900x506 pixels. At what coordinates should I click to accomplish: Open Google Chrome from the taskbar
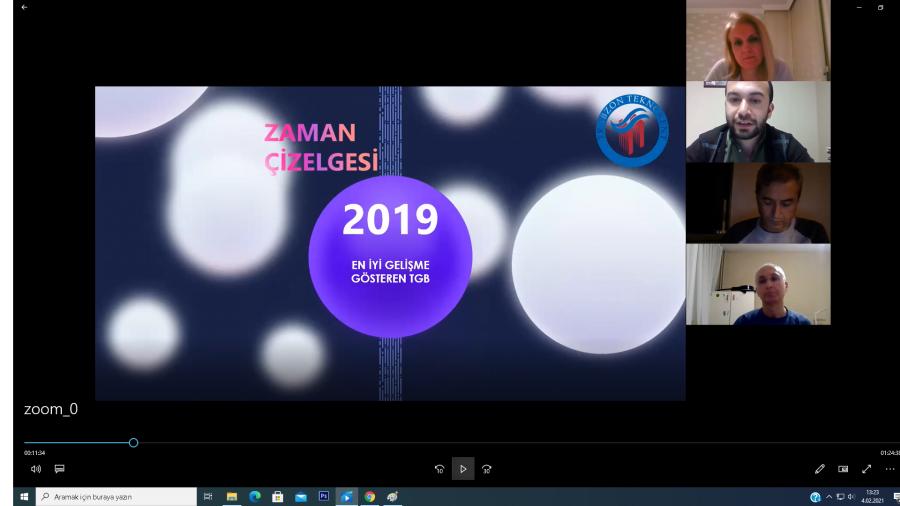[370, 497]
